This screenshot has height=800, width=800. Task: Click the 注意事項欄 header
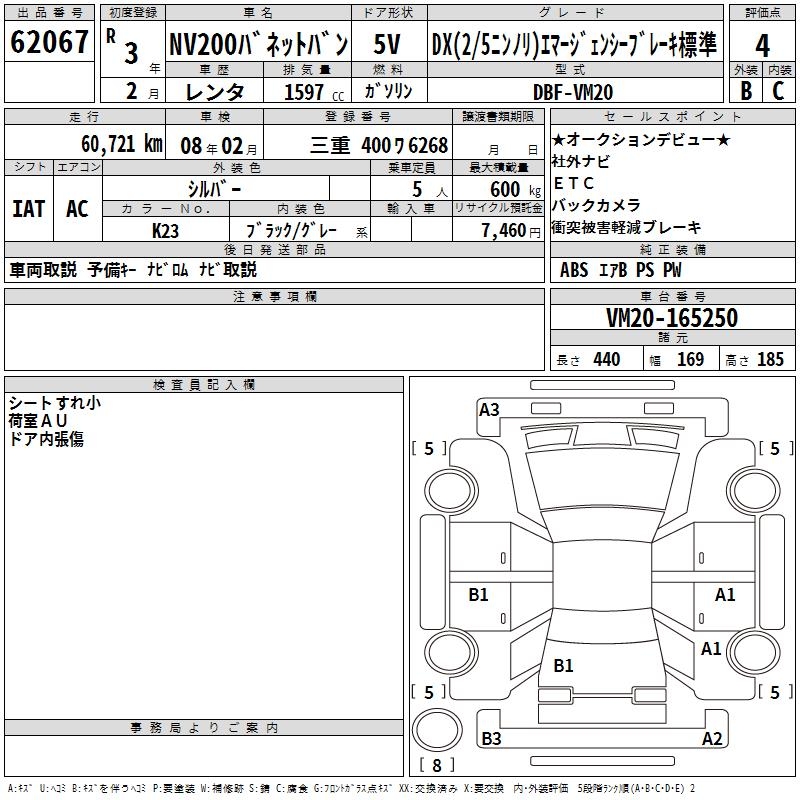[x=274, y=296]
